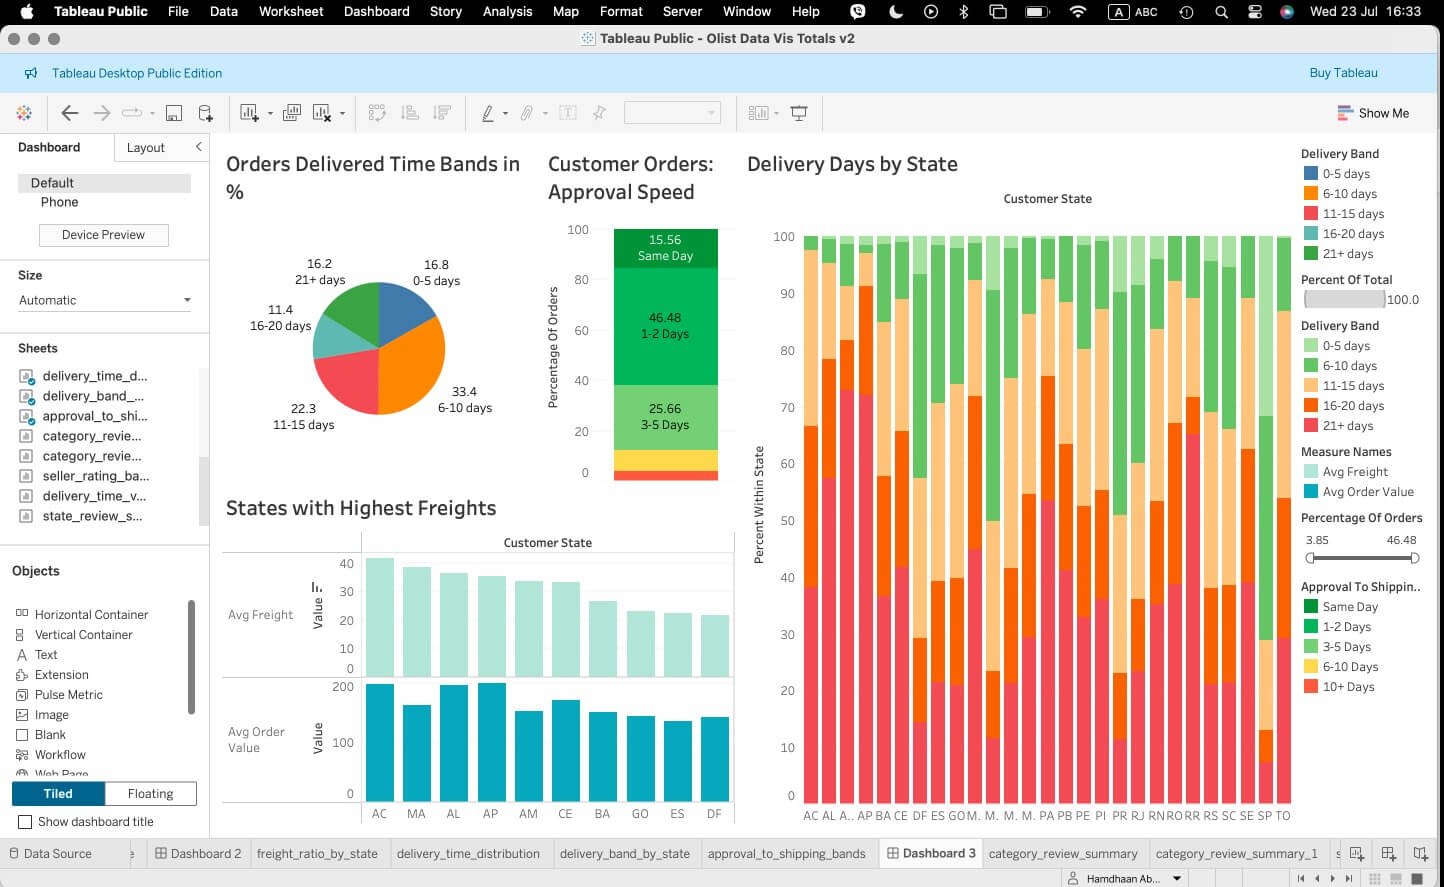
Task: Select delivery_time_d... sheet in Sheets list
Action: click(94, 376)
